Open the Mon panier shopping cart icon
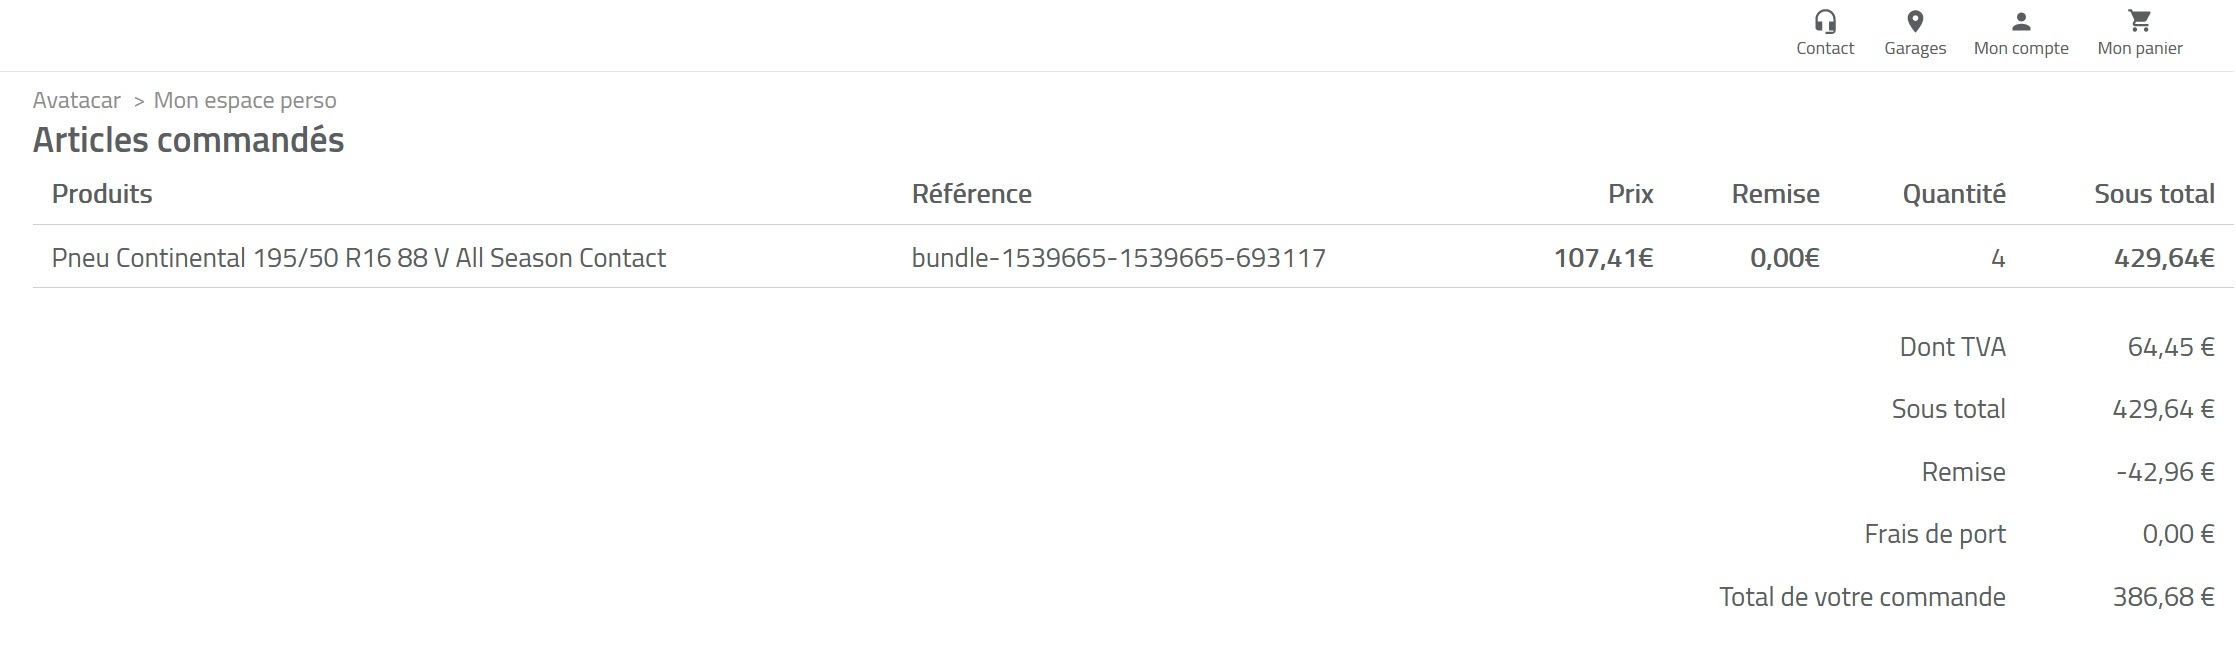2236x662 pixels. tap(2140, 21)
